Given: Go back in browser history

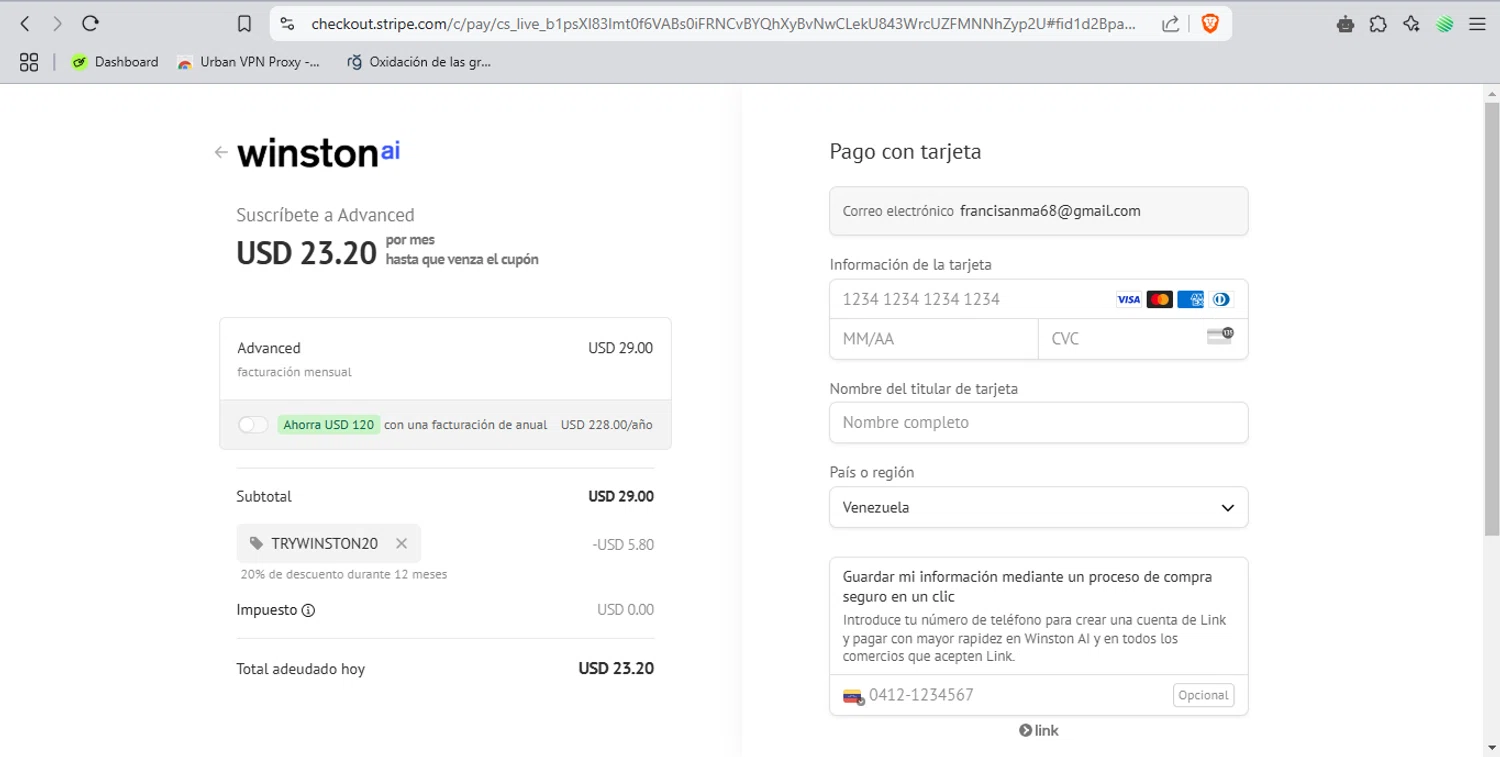Looking at the screenshot, I should 25,23.
